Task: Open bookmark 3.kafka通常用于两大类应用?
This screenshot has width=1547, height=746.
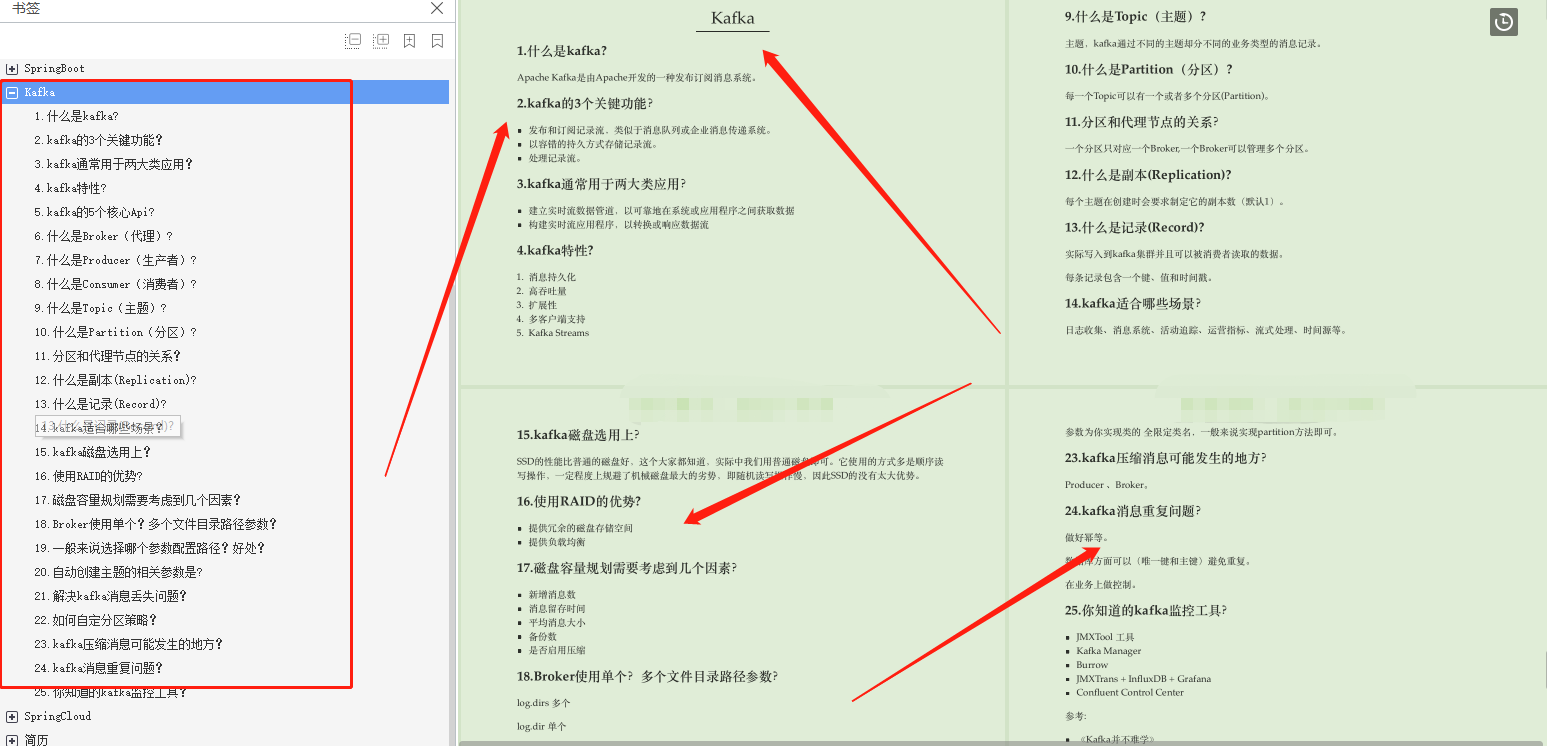Action: pos(113,164)
